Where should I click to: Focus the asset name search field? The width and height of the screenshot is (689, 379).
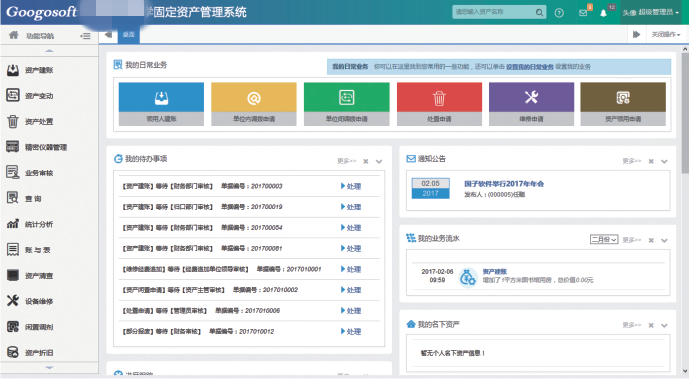click(493, 12)
